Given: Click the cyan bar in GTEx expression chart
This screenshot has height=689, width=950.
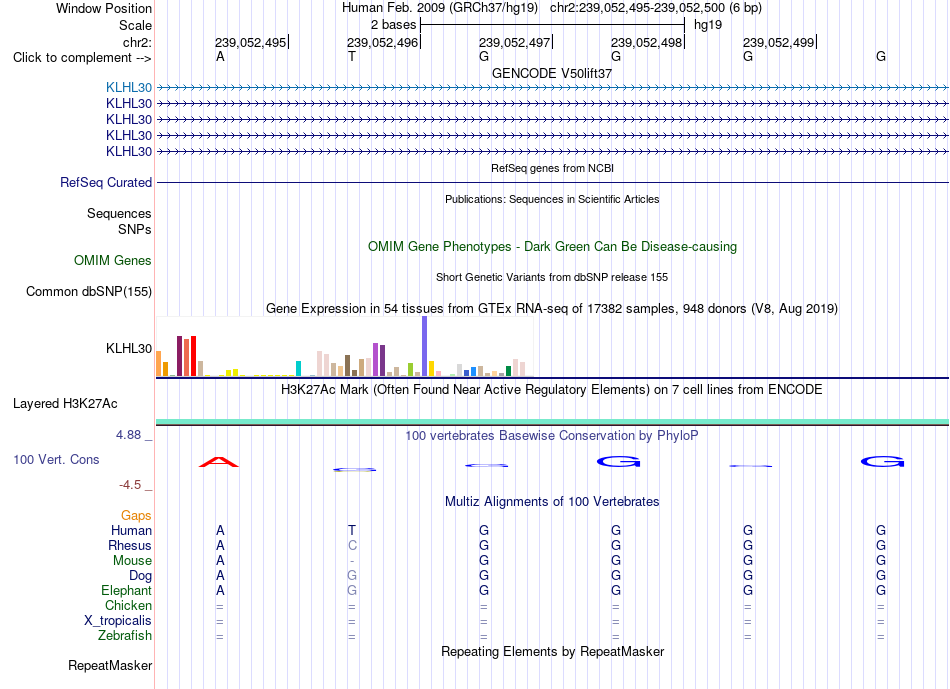Looking at the screenshot, I should tap(298, 368).
